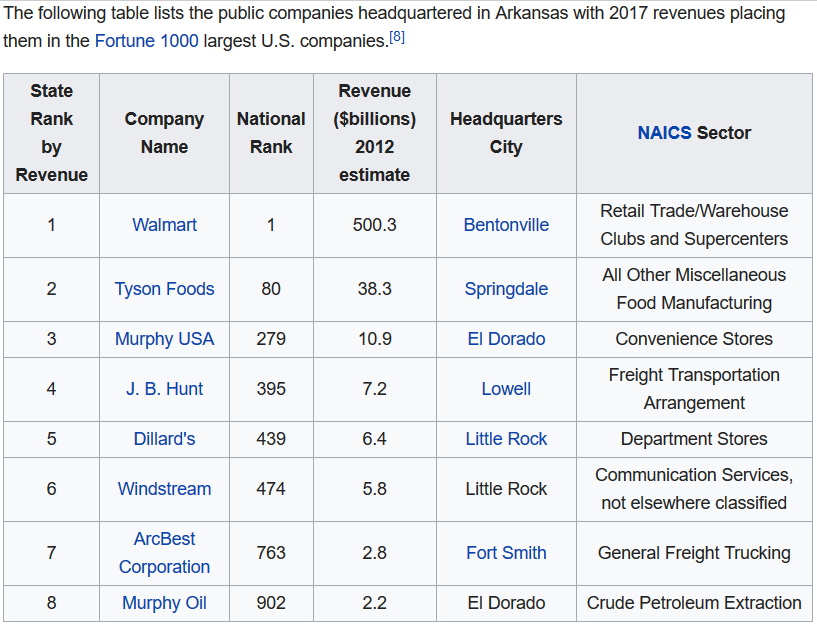This screenshot has width=817, height=627.
Task: Click the national rank 279
Action: [271, 339]
